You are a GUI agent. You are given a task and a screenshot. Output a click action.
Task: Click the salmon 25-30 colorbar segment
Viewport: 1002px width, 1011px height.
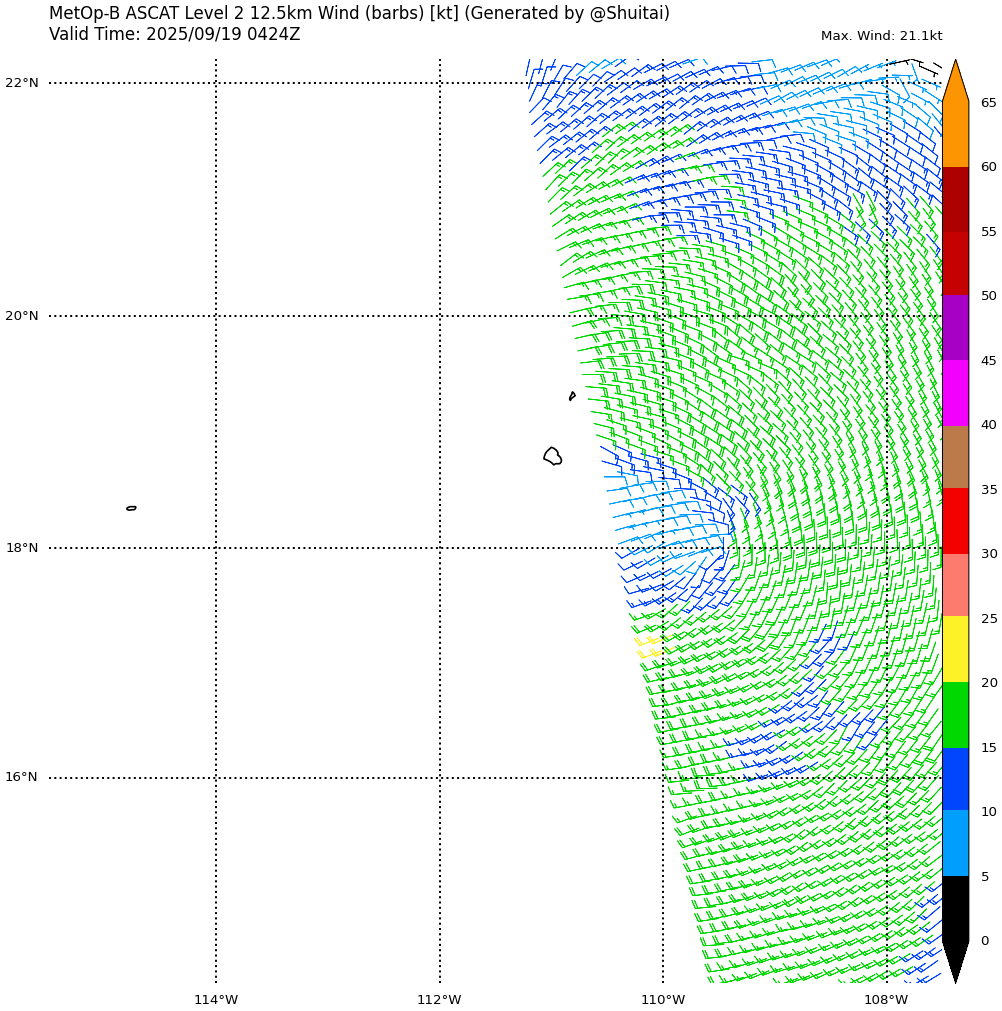click(x=955, y=585)
